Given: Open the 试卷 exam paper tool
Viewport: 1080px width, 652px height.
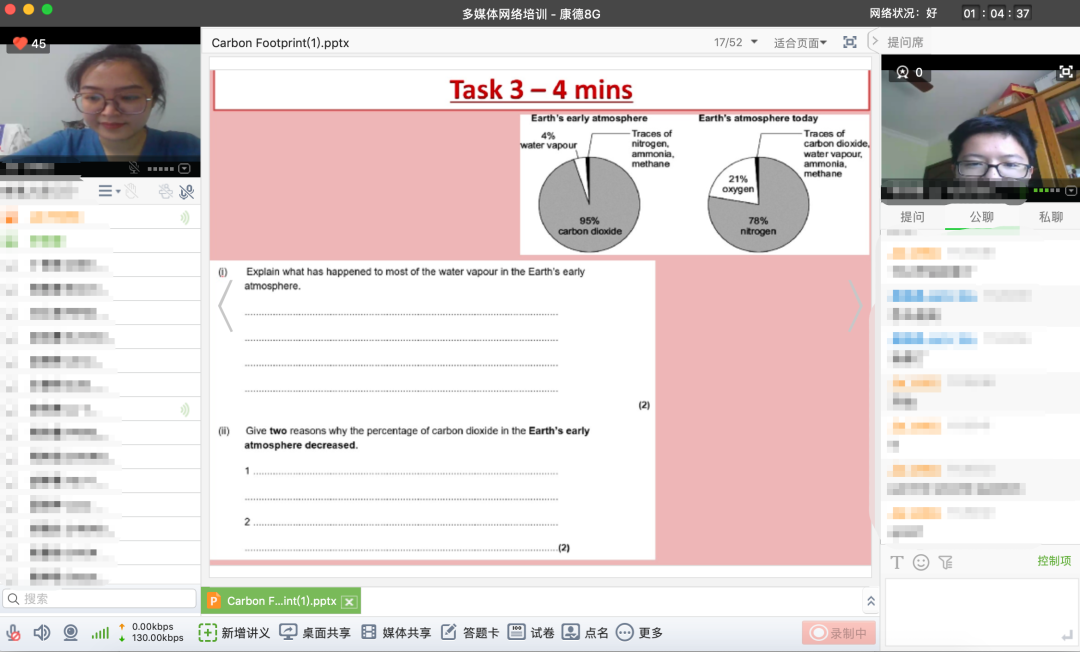Looking at the screenshot, I should (531, 633).
